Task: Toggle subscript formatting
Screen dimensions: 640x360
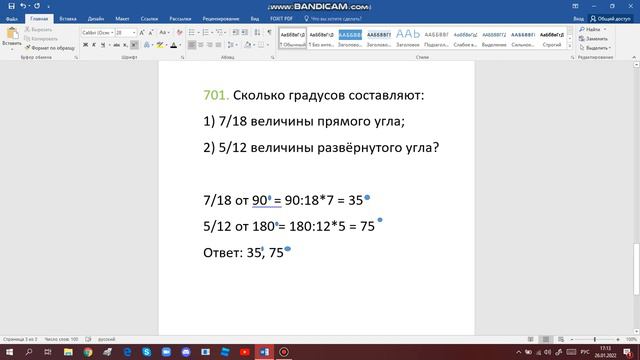Action: tap(125, 45)
